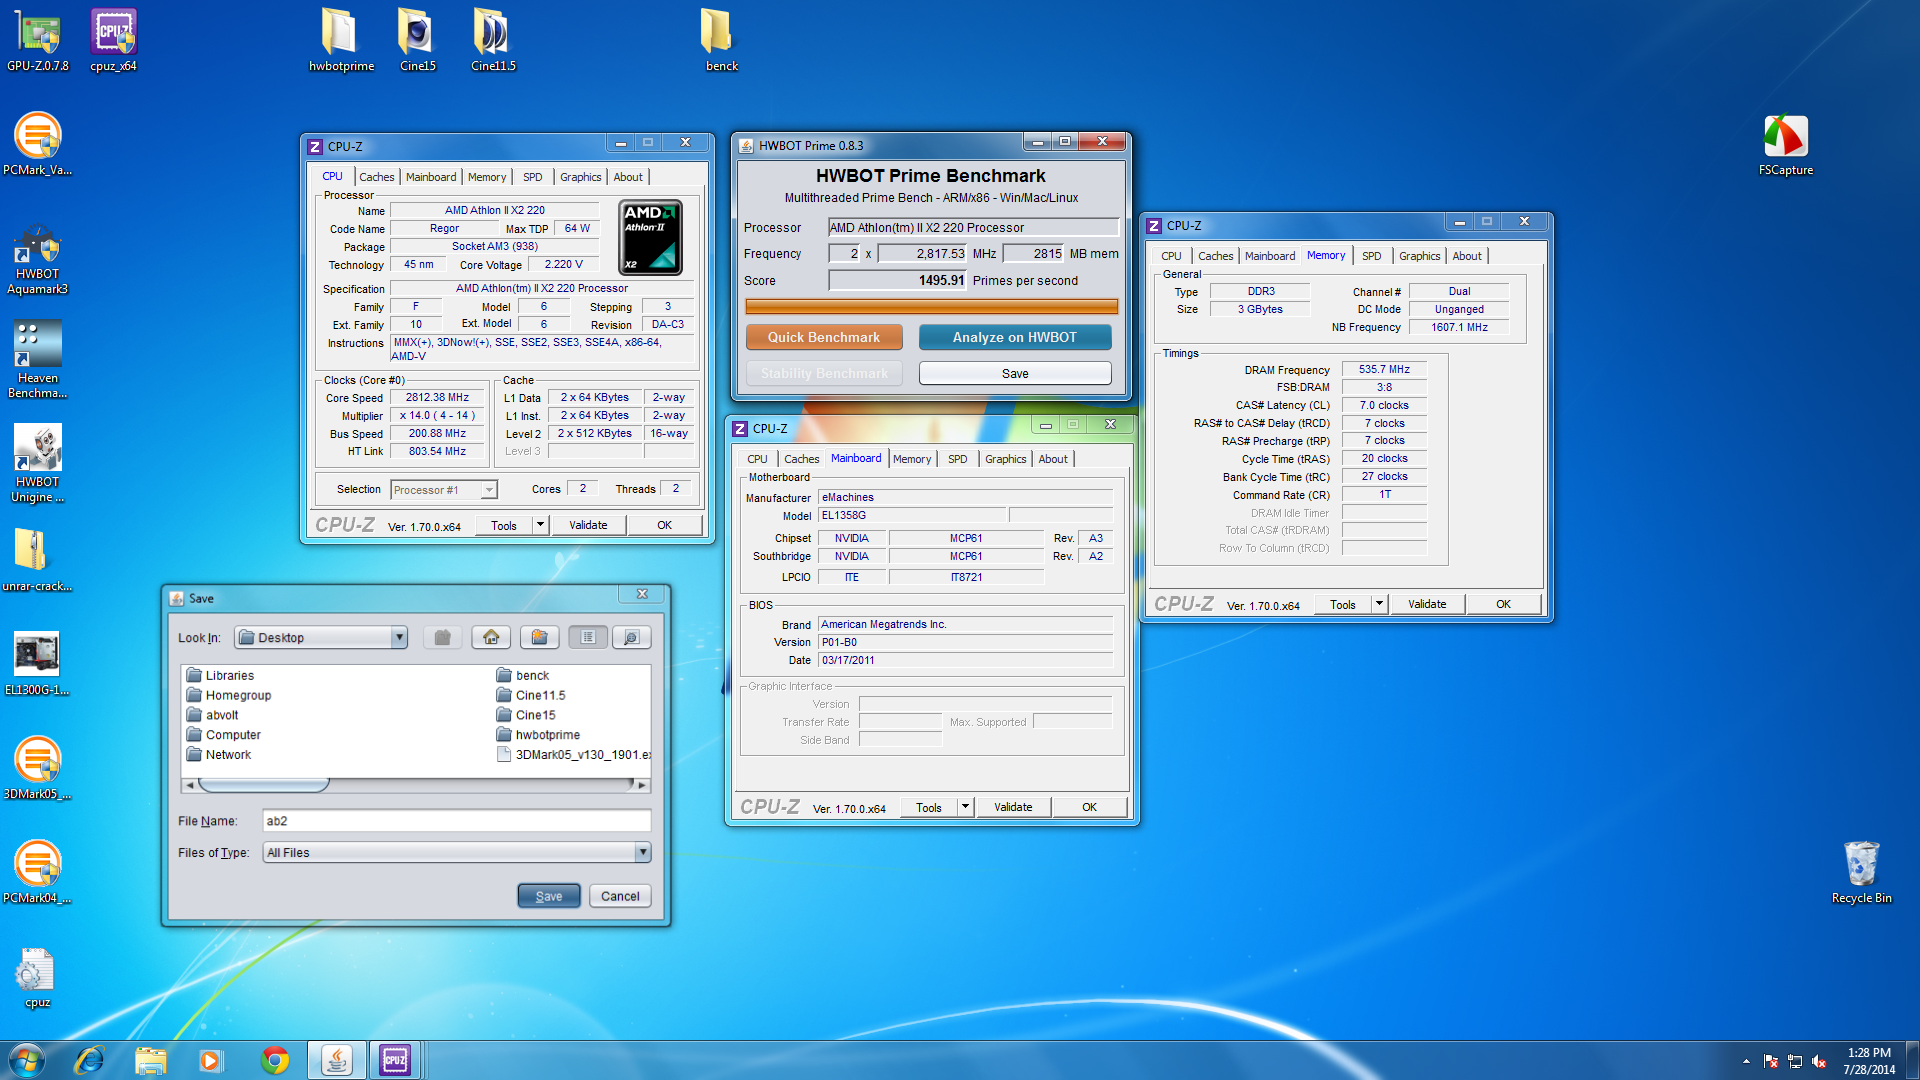Switch Save dialog to list view
The width and height of the screenshot is (1920, 1080).
588,637
